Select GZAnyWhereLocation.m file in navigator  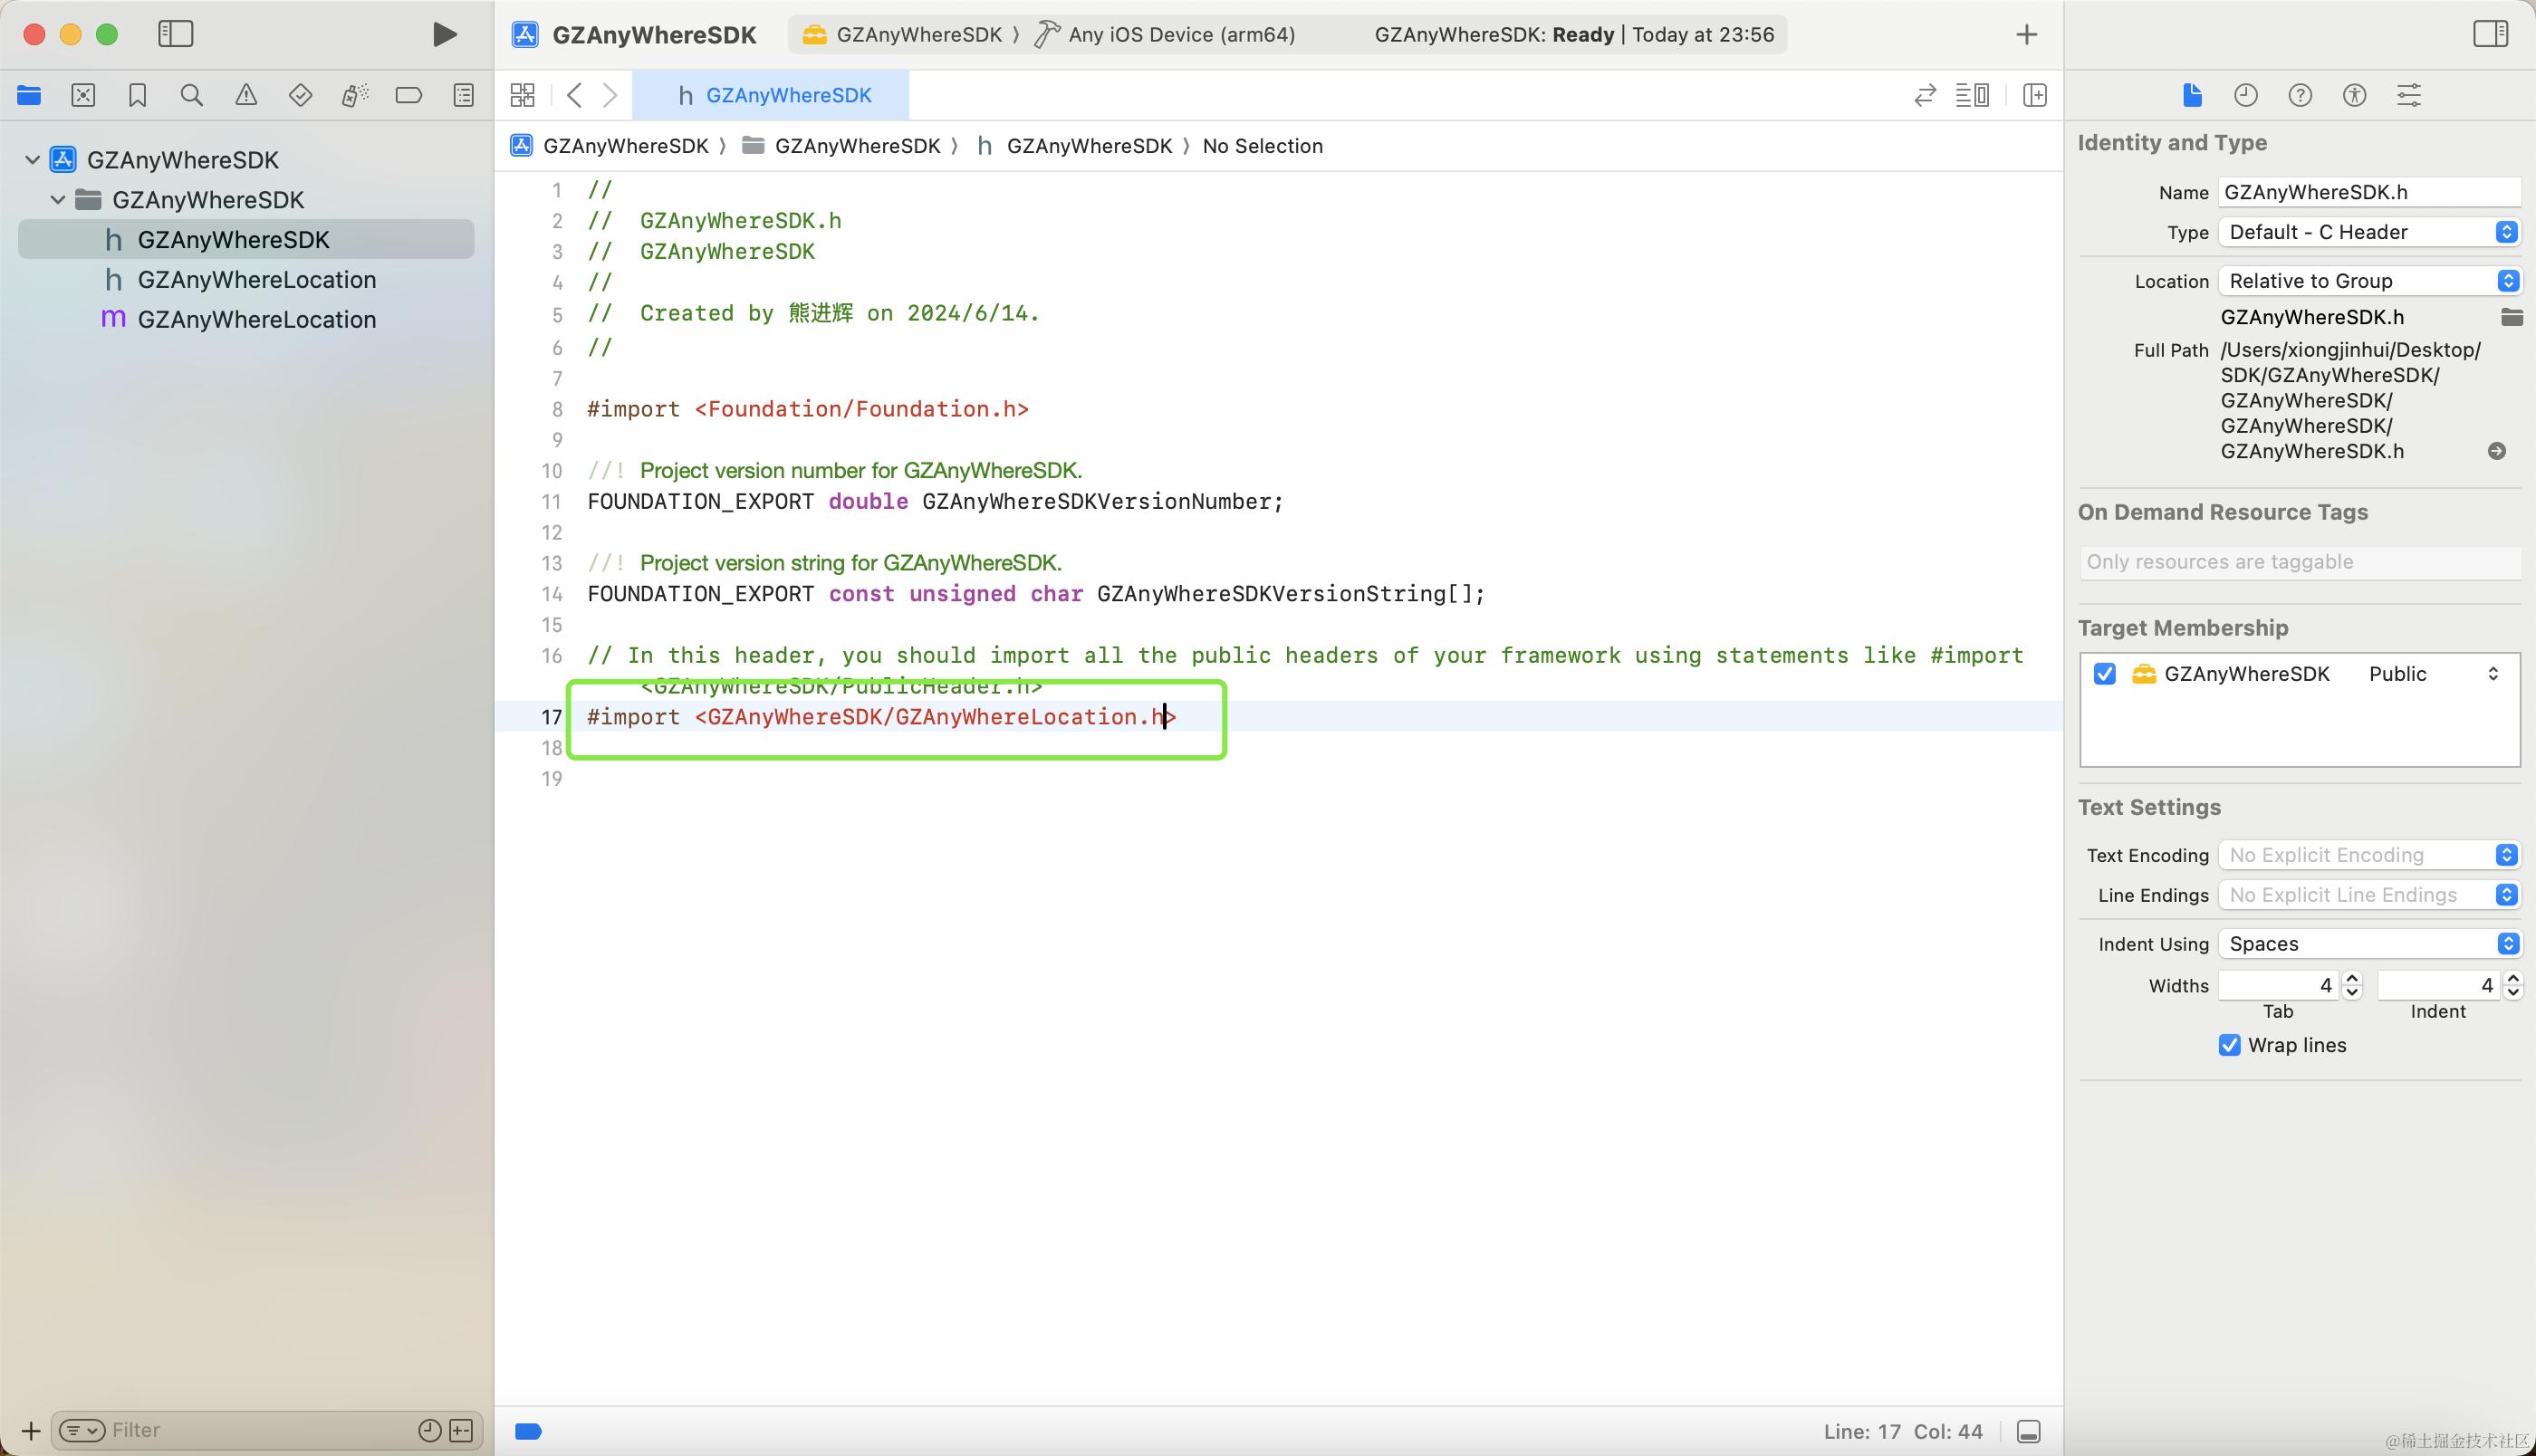[256, 320]
